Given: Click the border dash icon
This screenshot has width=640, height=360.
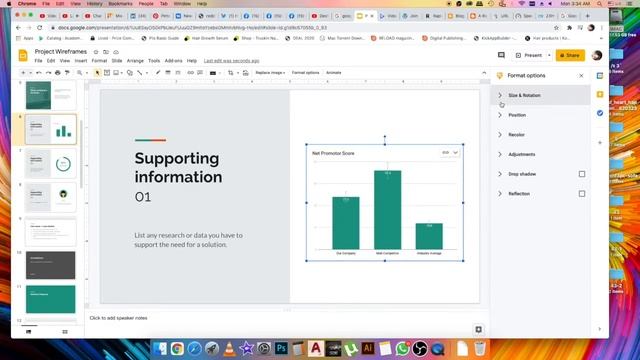Looking at the screenshot, I should point(178,73).
